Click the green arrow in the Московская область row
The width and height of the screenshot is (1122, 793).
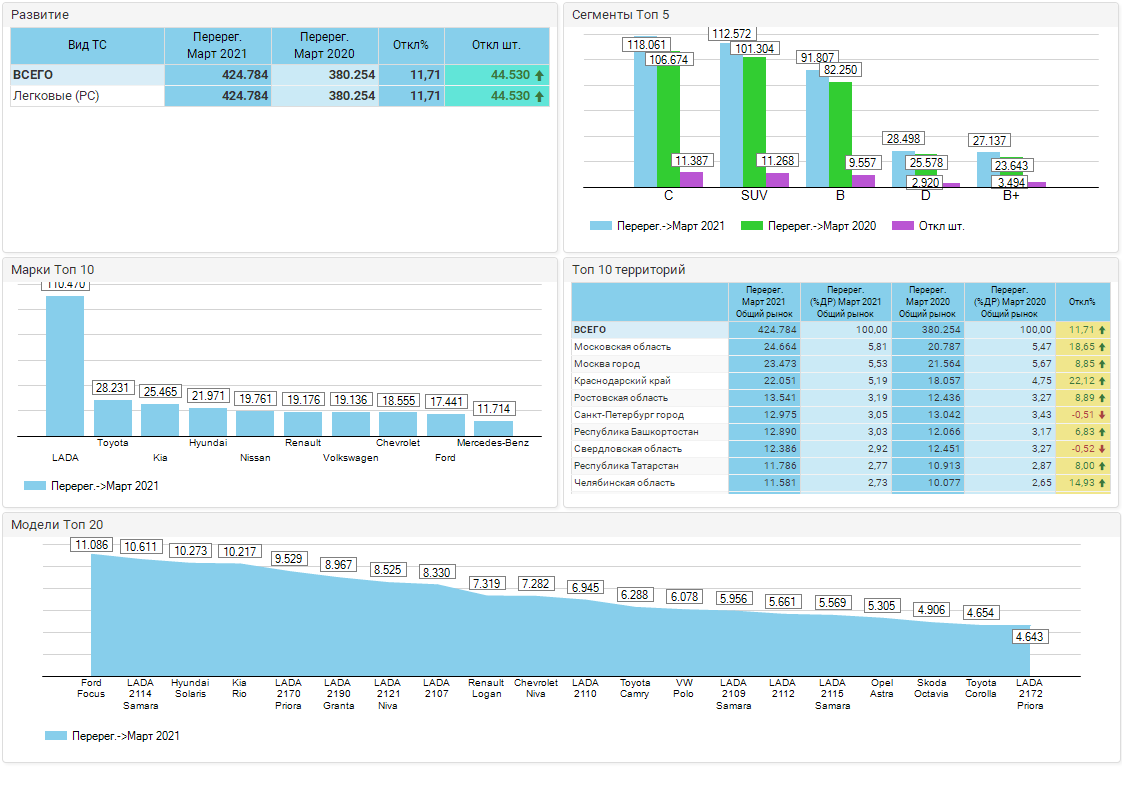click(1102, 347)
